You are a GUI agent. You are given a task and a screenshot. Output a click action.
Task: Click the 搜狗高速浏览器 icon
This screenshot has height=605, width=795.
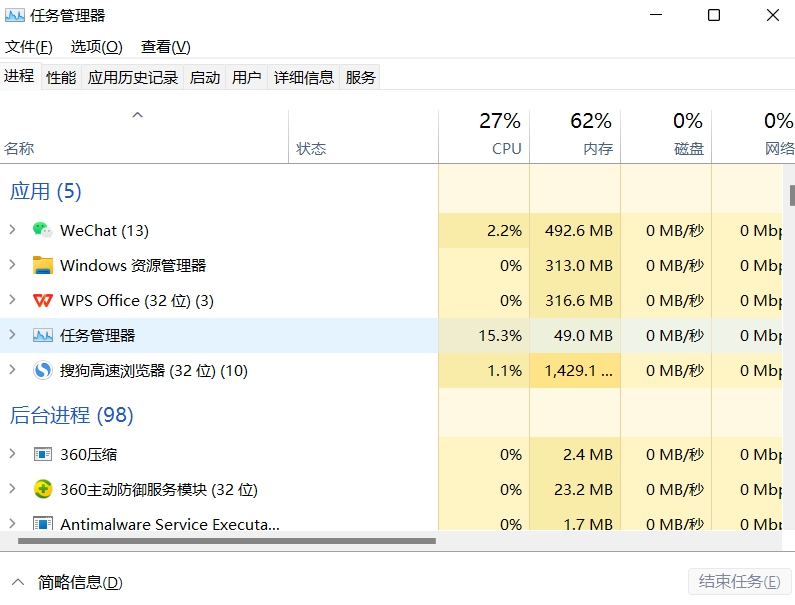point(42,370)
